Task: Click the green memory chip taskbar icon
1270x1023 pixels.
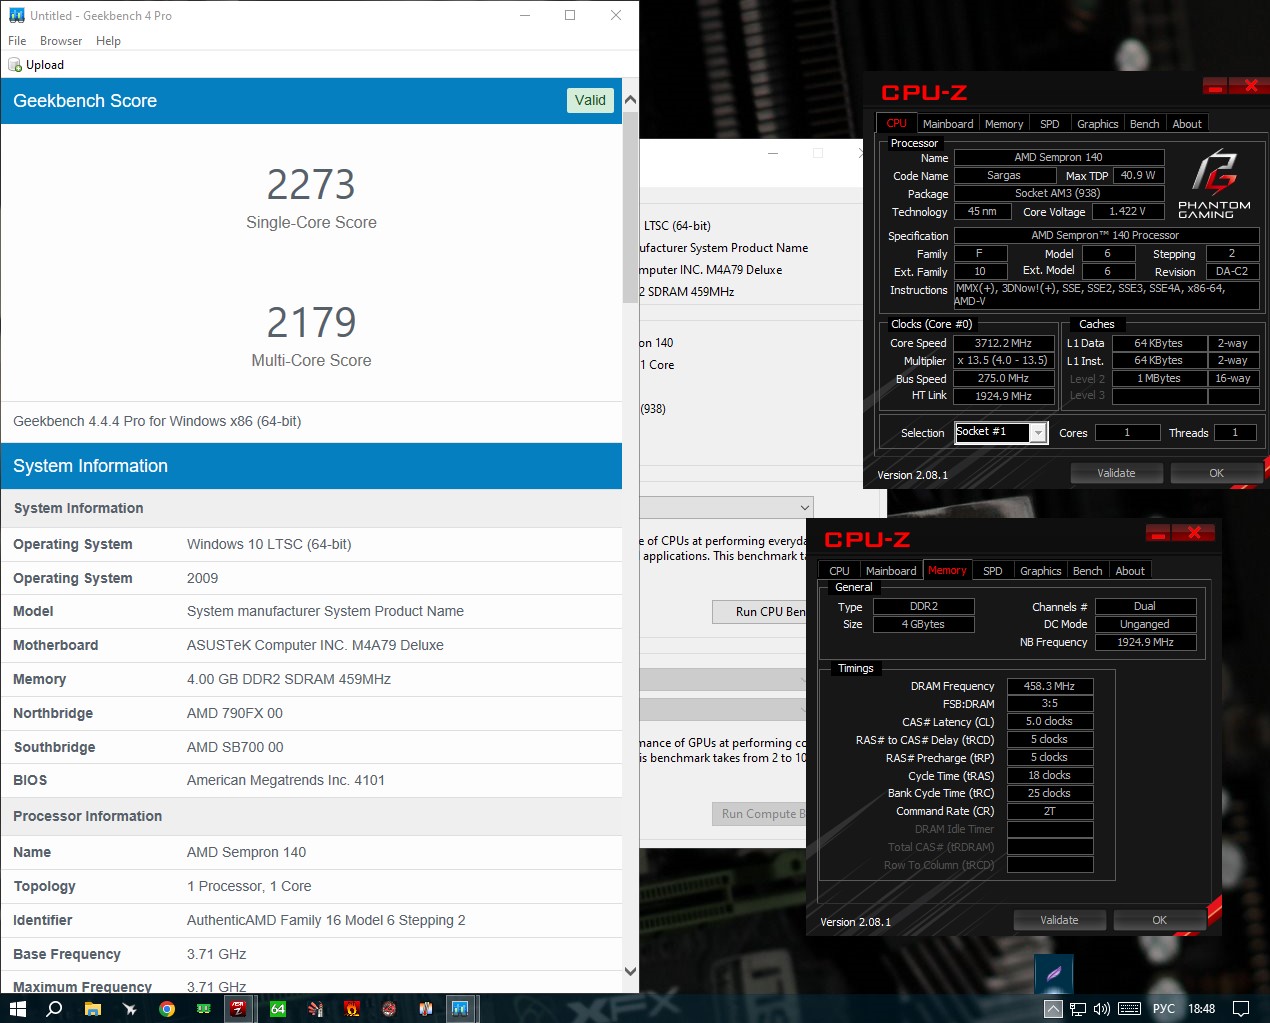Action: point(204,1008)
